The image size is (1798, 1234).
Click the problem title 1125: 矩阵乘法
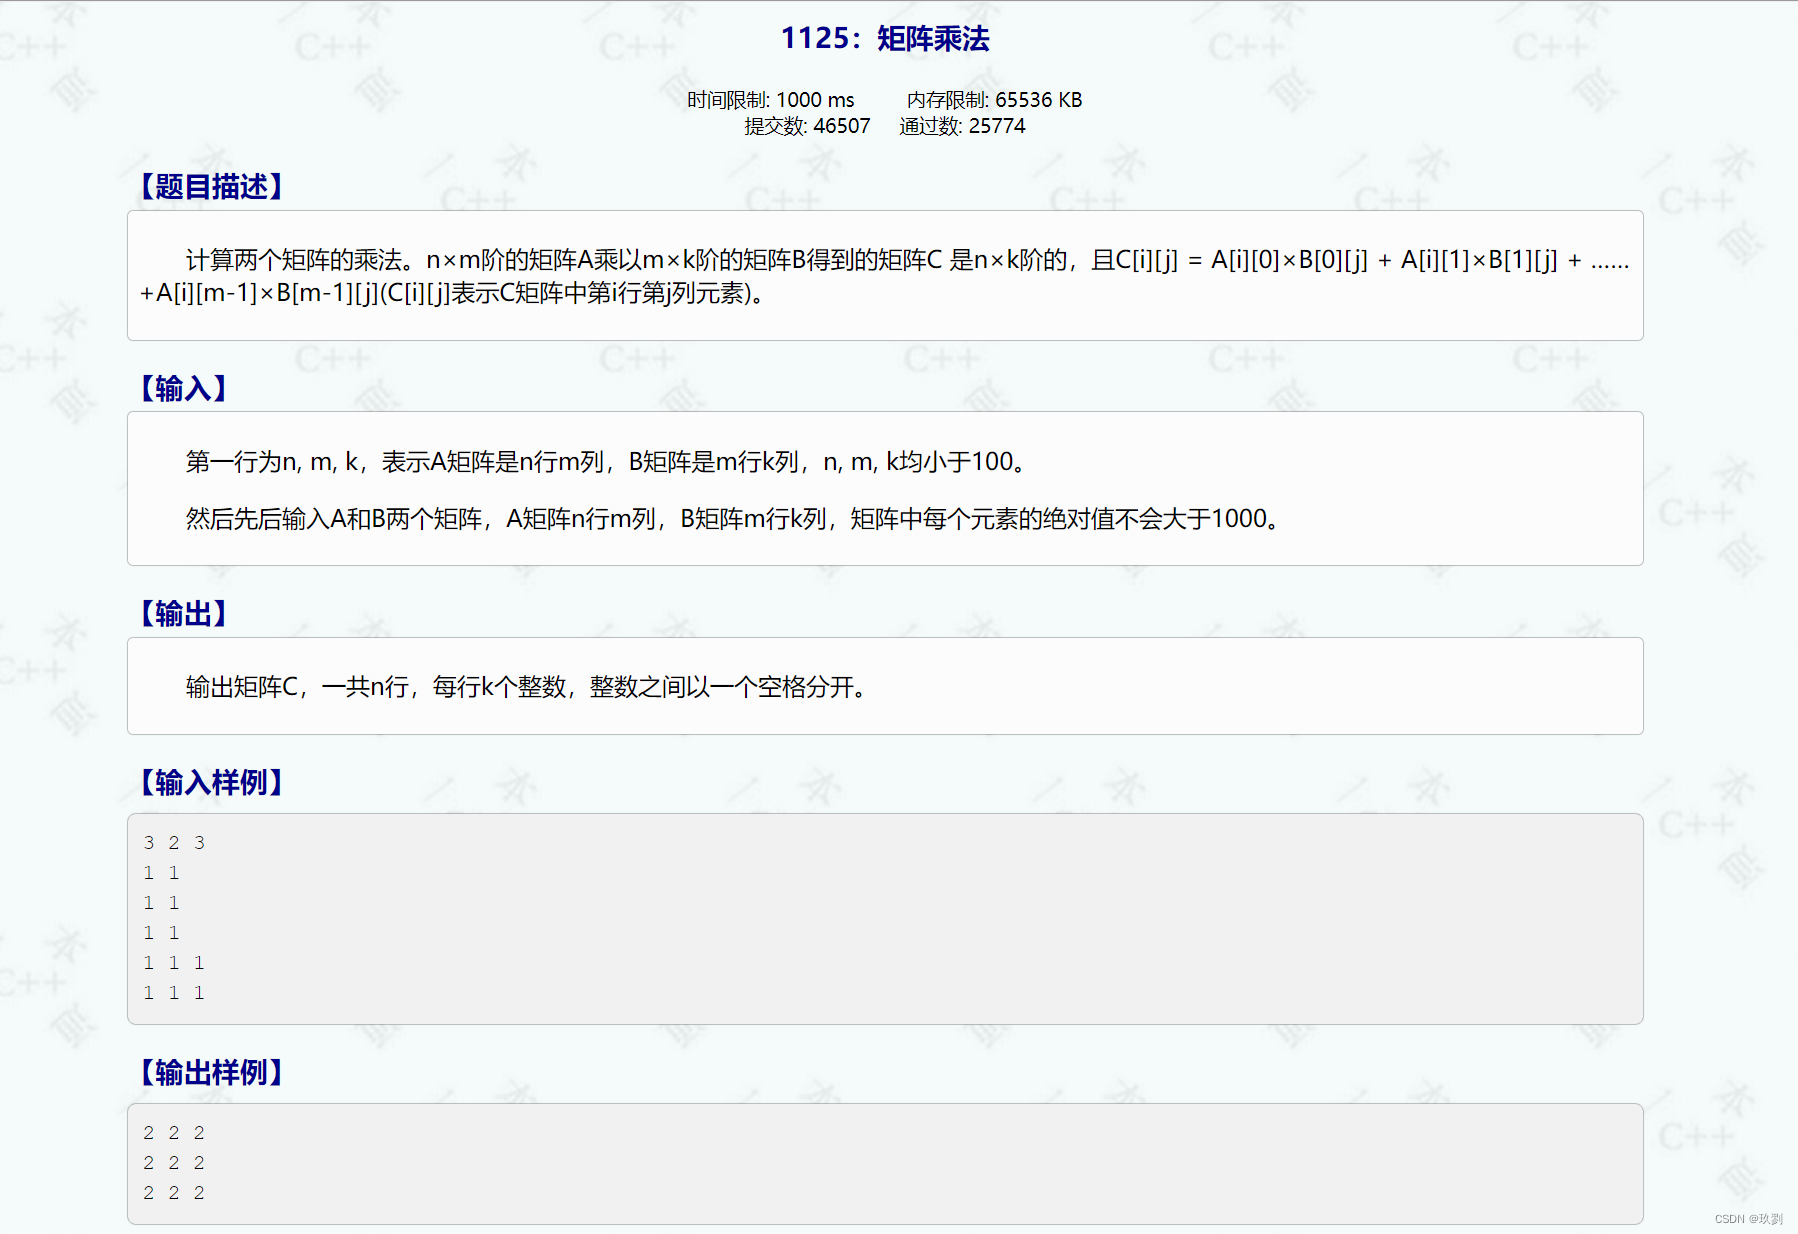(x=885, y=38)
